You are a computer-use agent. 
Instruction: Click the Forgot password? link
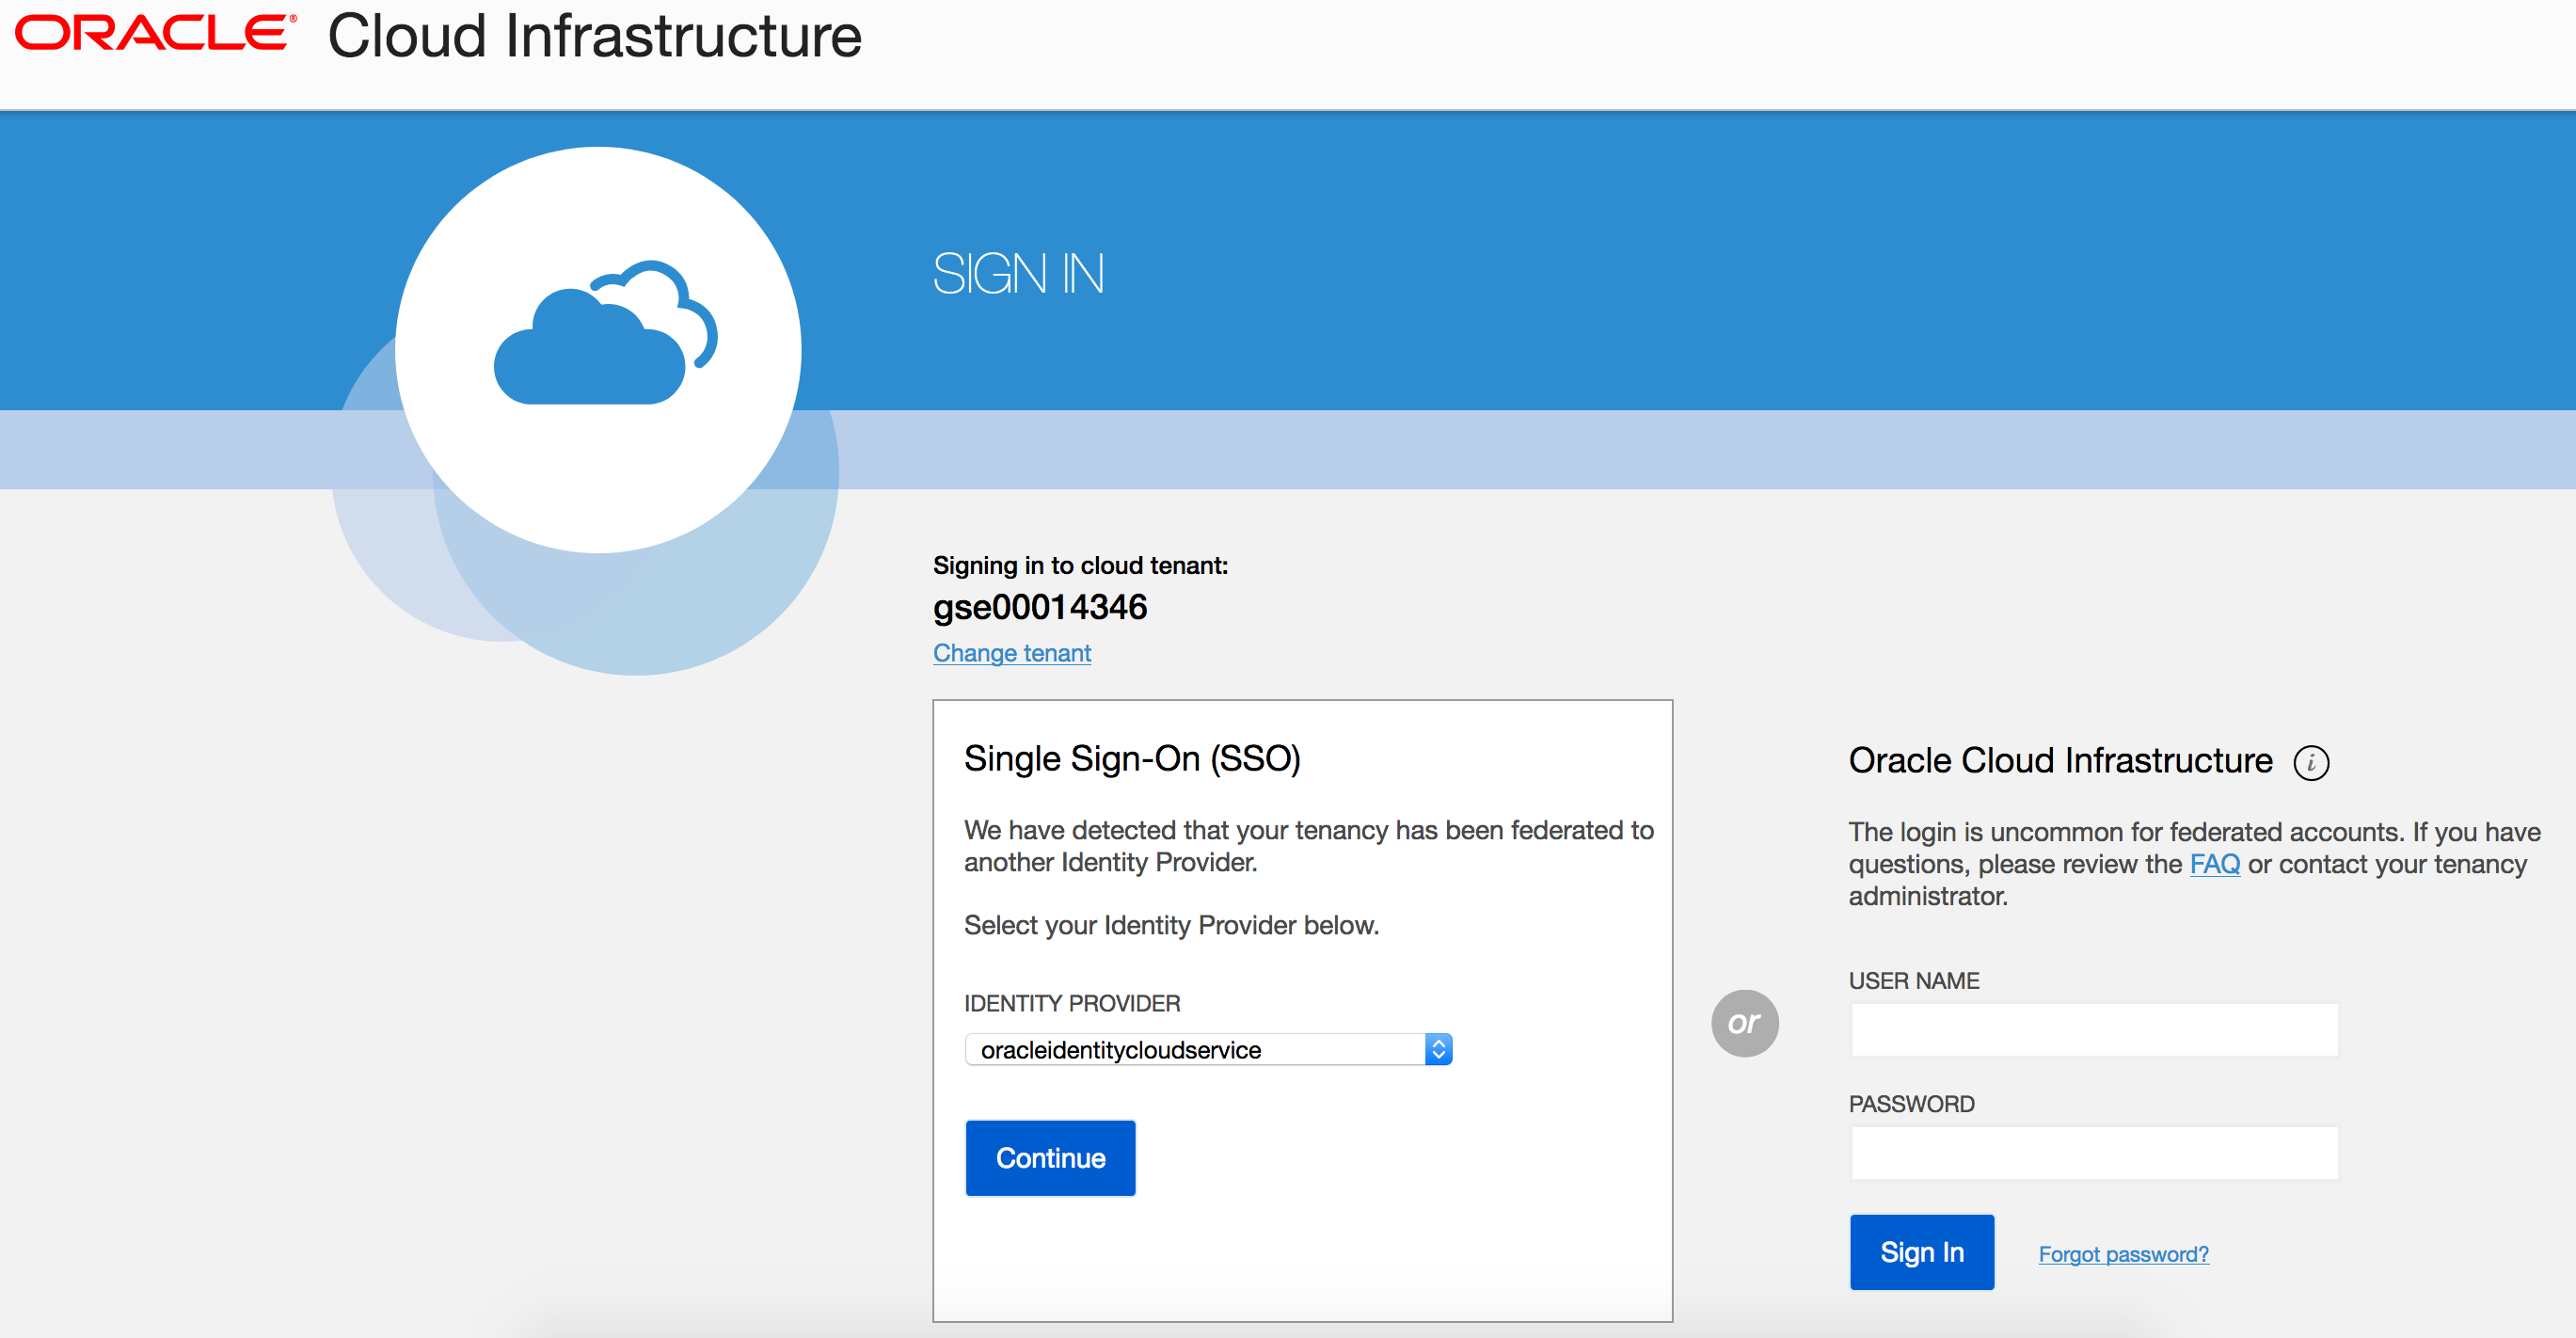click(2124, 1254)
